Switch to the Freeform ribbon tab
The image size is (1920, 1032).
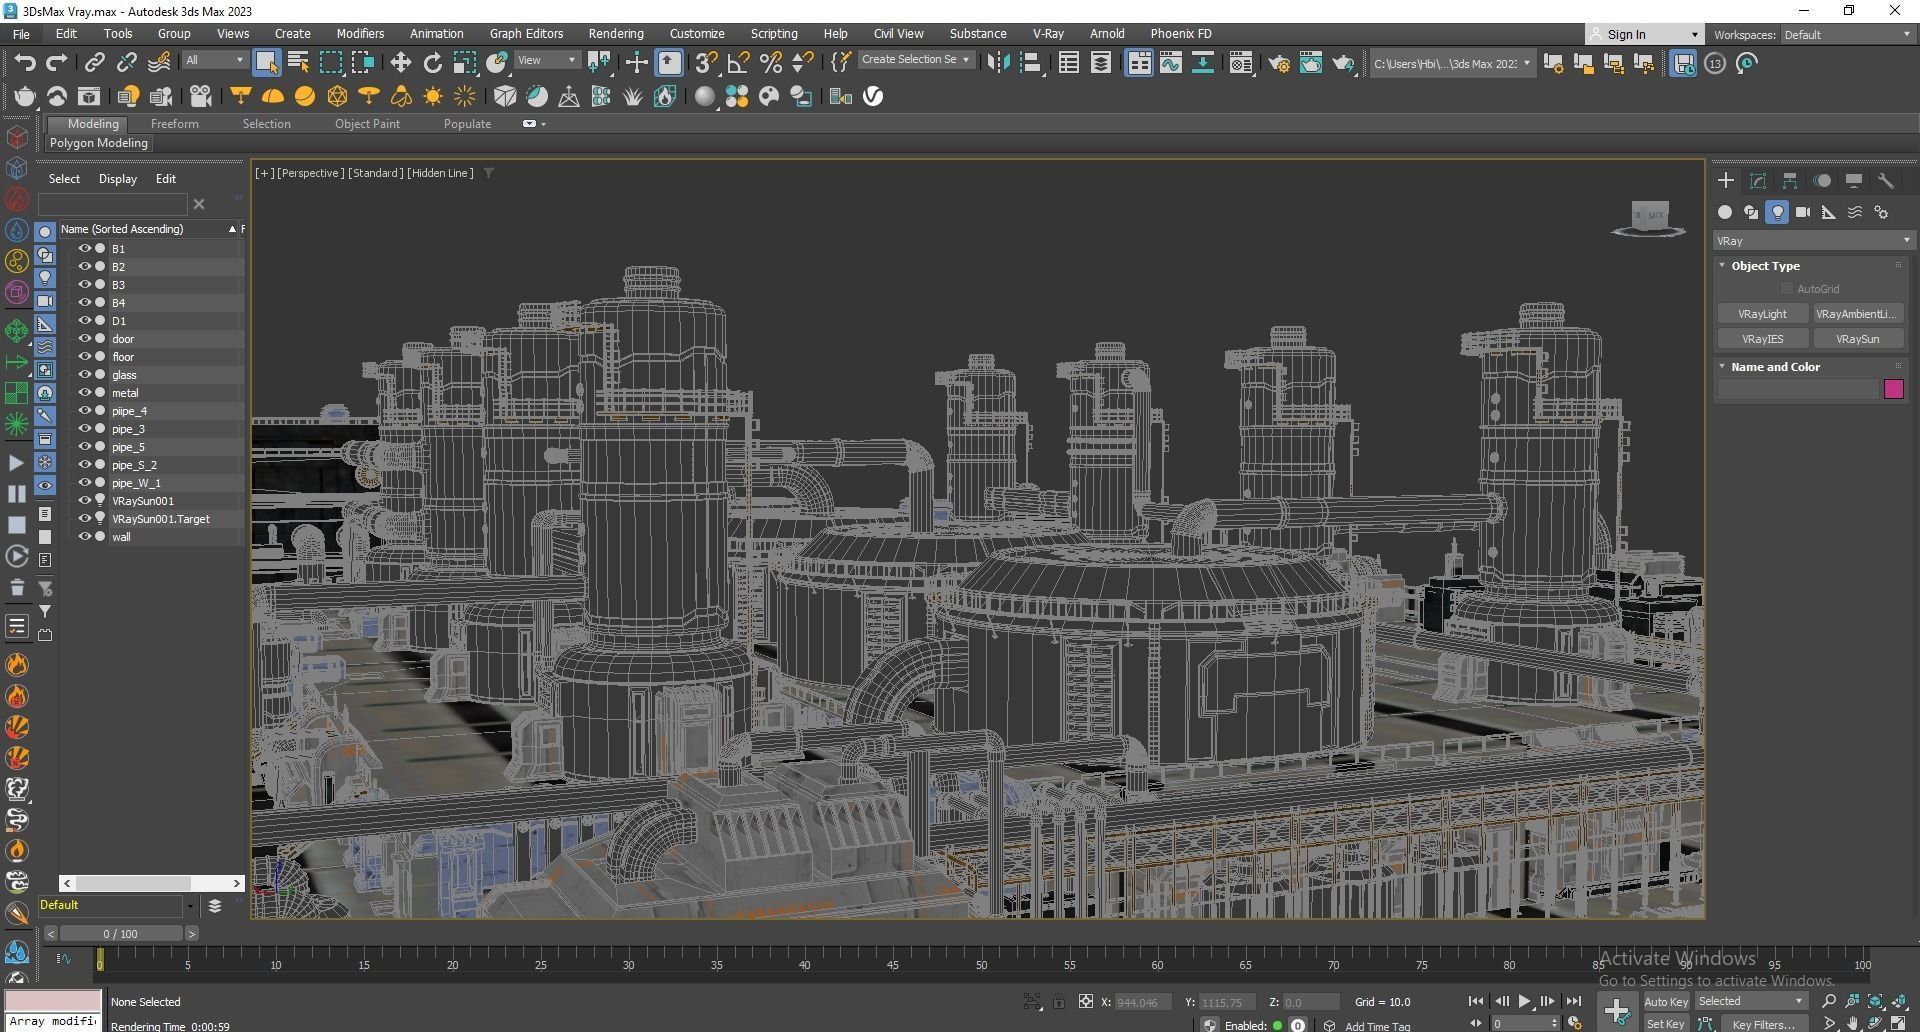pyautogui.click(x=174, y=124)
